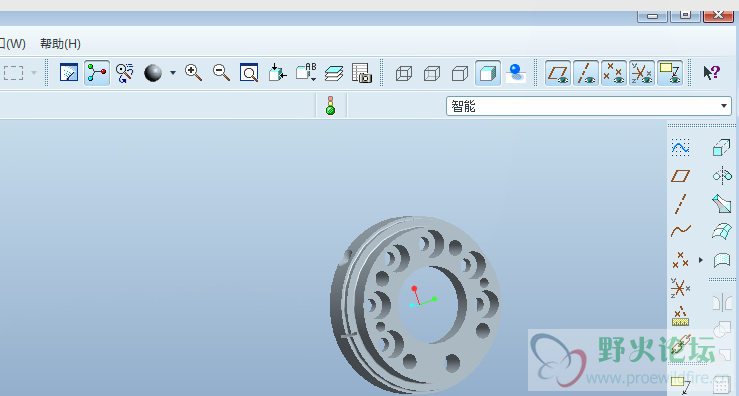This screenshot has width=739, height=396.
Task: Toggle datum point display
Action: click(x=614, y=73)
